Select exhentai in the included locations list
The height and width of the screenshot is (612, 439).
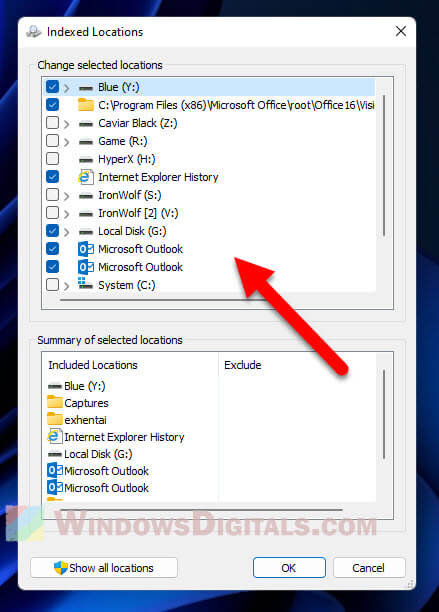(x=85, y=420)
